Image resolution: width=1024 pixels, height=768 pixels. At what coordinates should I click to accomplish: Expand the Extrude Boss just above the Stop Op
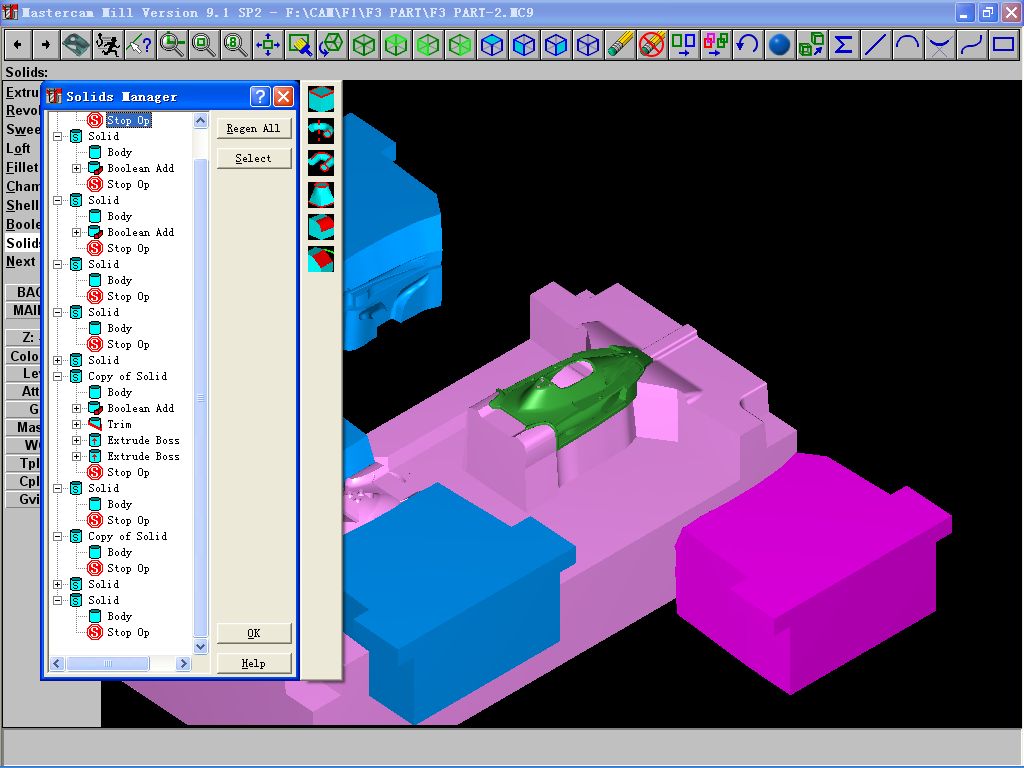[76, 456]
